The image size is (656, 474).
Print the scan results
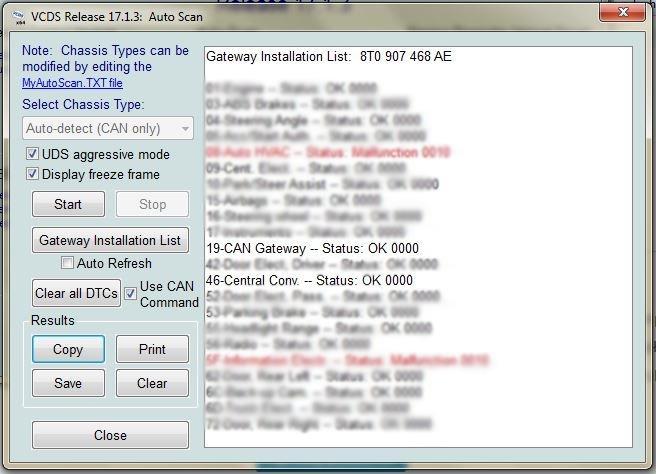pos(152,349)
